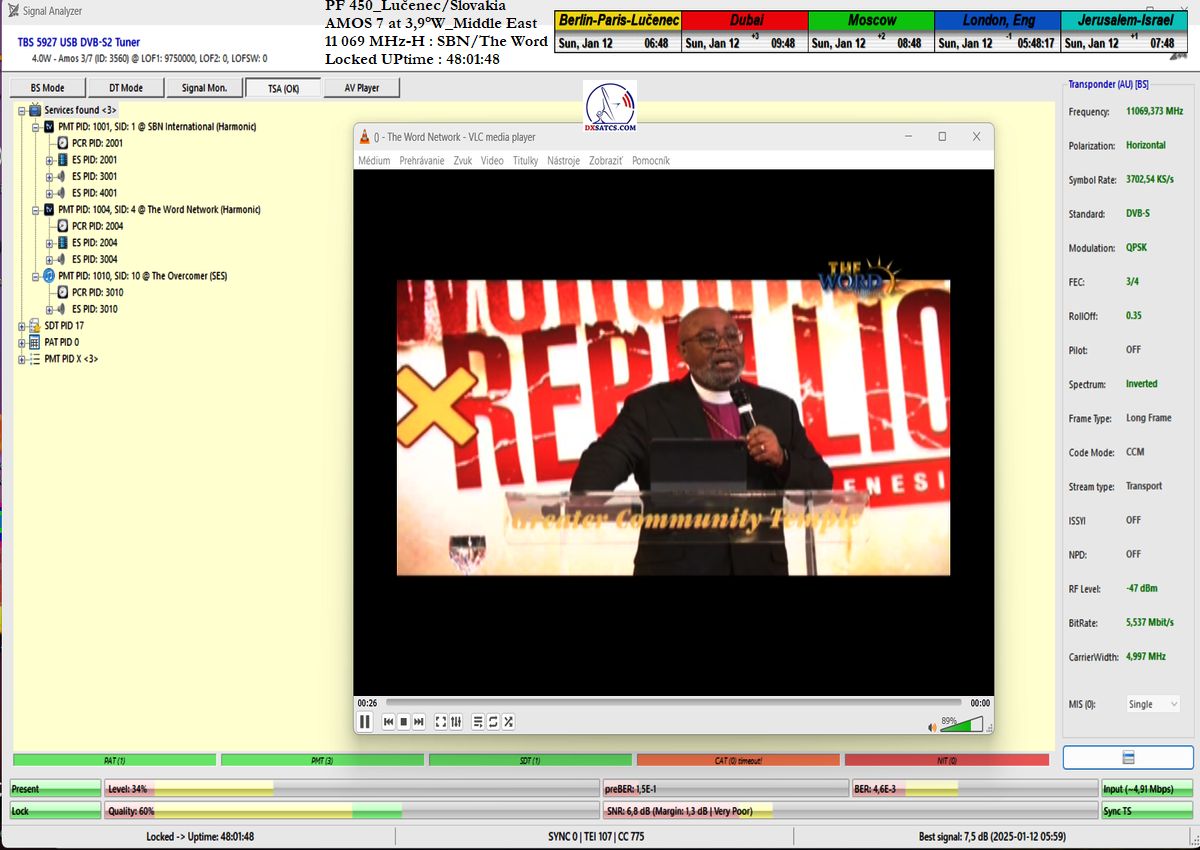Image resolution: width=1200 pixels, height=850 pixels.
Task: Expand the PAT PID 0 node
Action: [22, 342]
